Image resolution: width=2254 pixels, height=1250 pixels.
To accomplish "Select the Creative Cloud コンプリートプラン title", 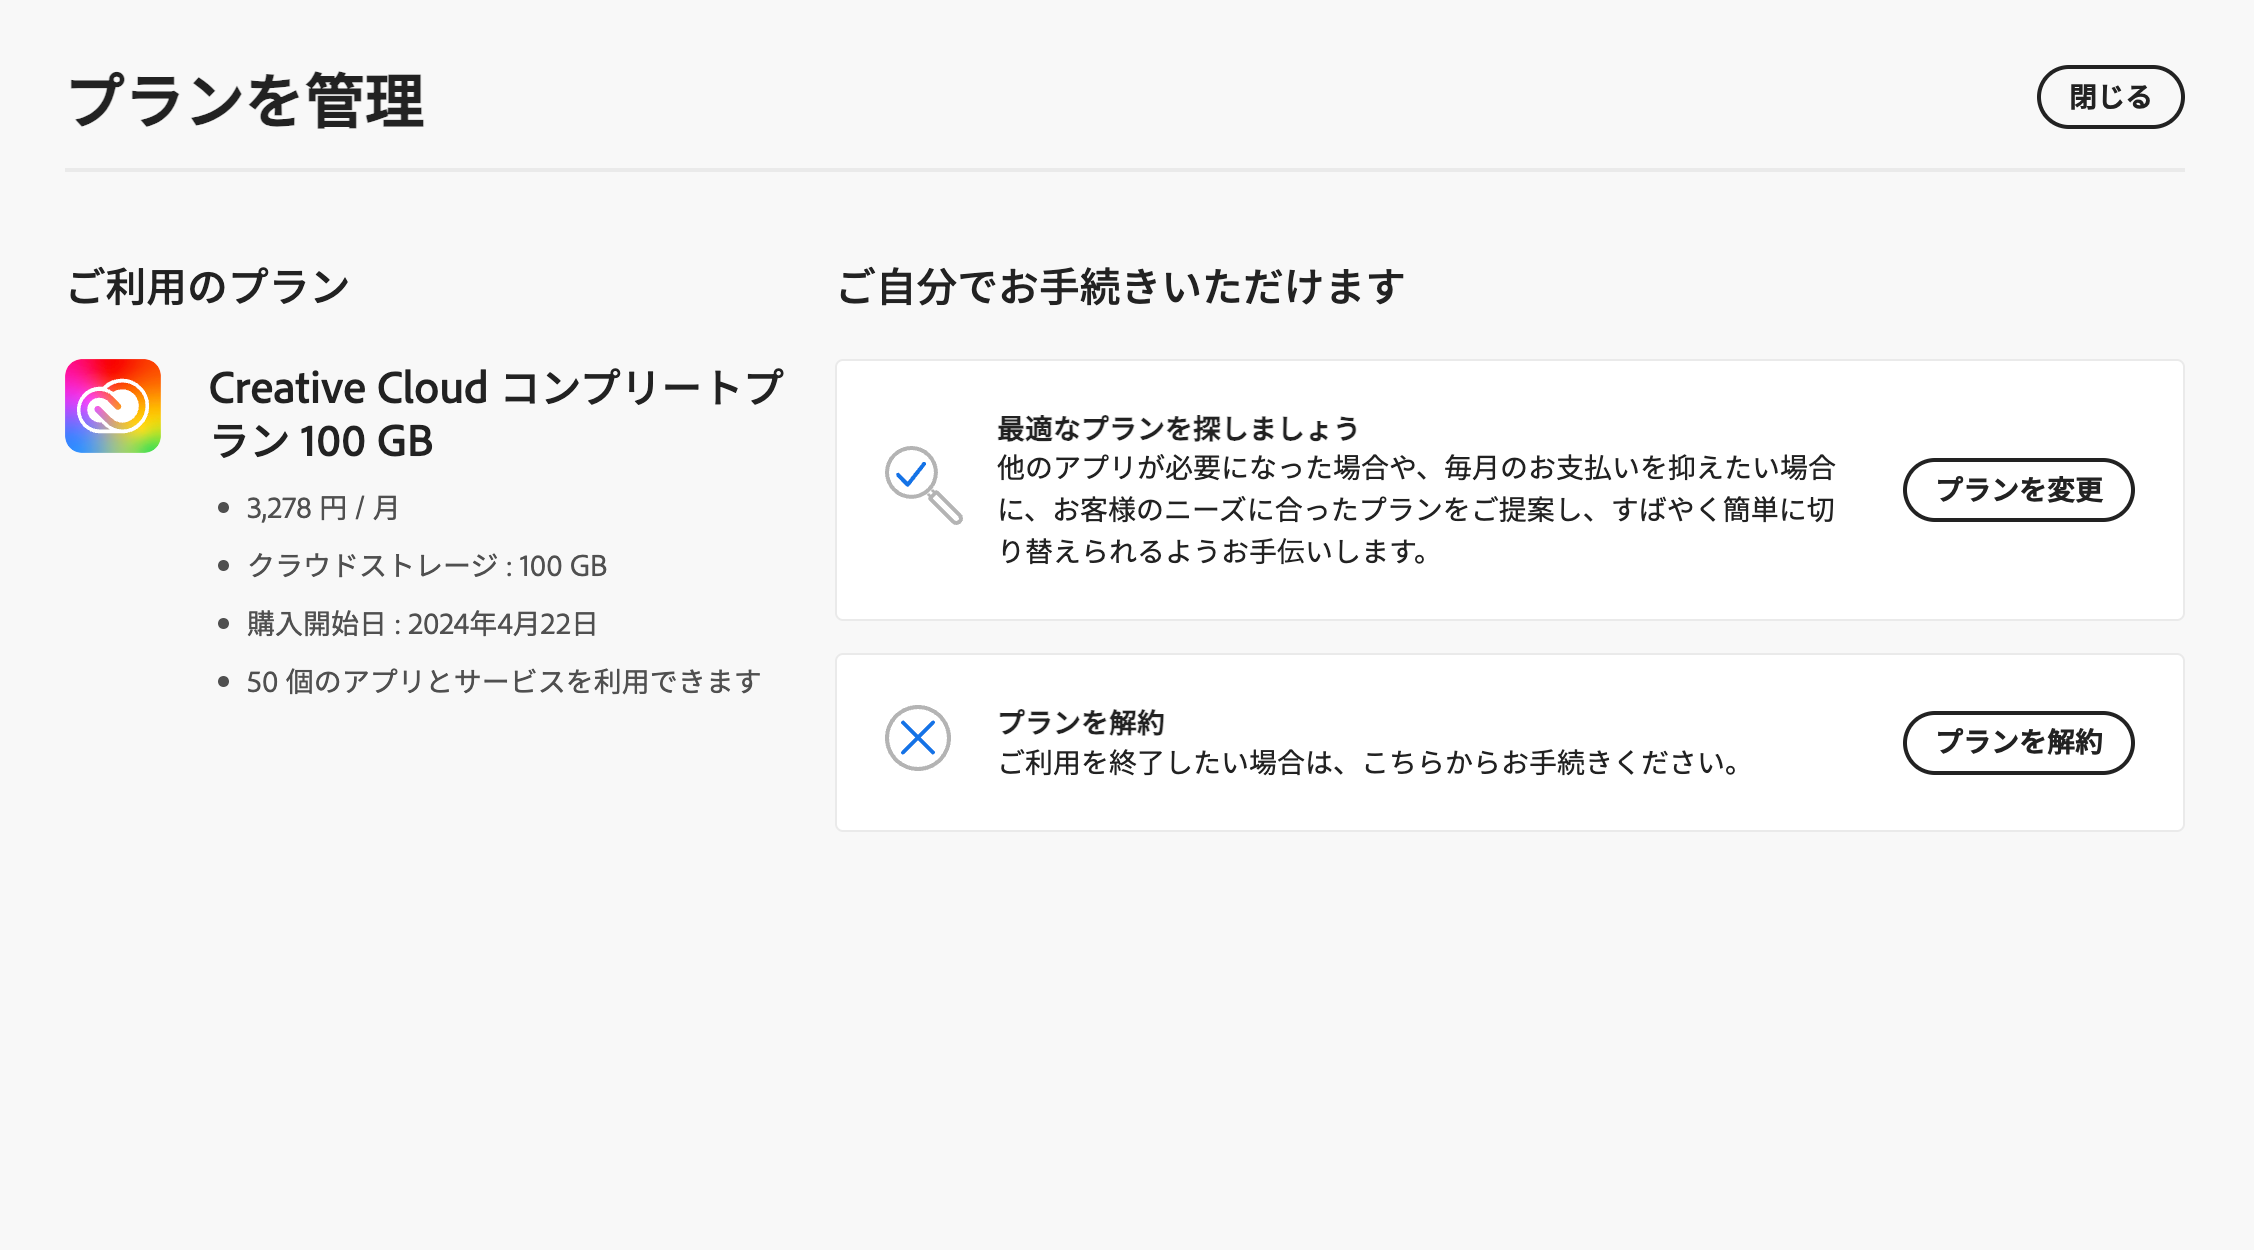I will (x=495, y=414).
